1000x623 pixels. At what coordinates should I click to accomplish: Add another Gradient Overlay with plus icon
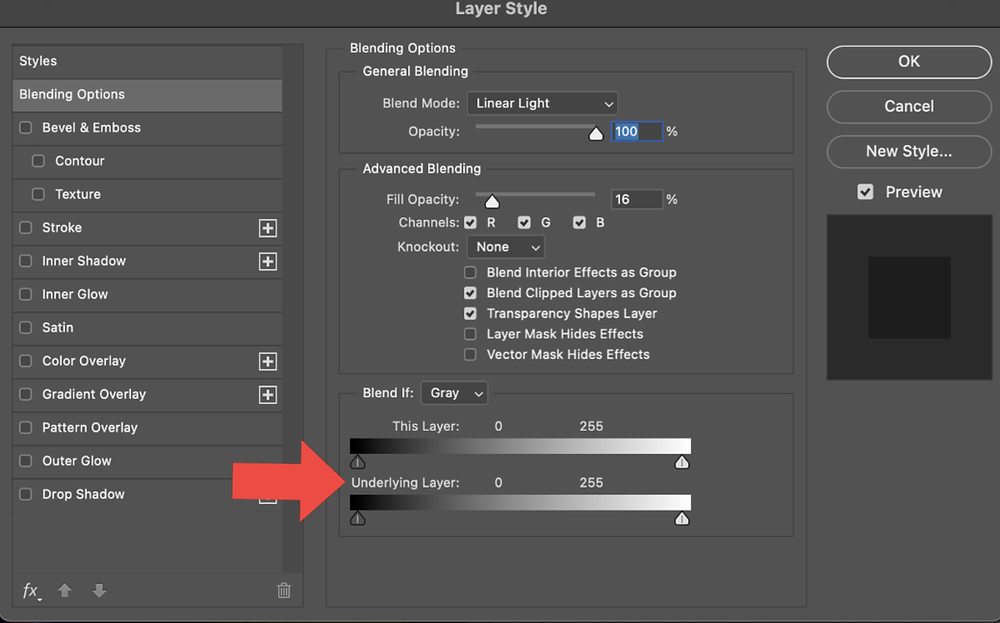(x=268, y=395)
